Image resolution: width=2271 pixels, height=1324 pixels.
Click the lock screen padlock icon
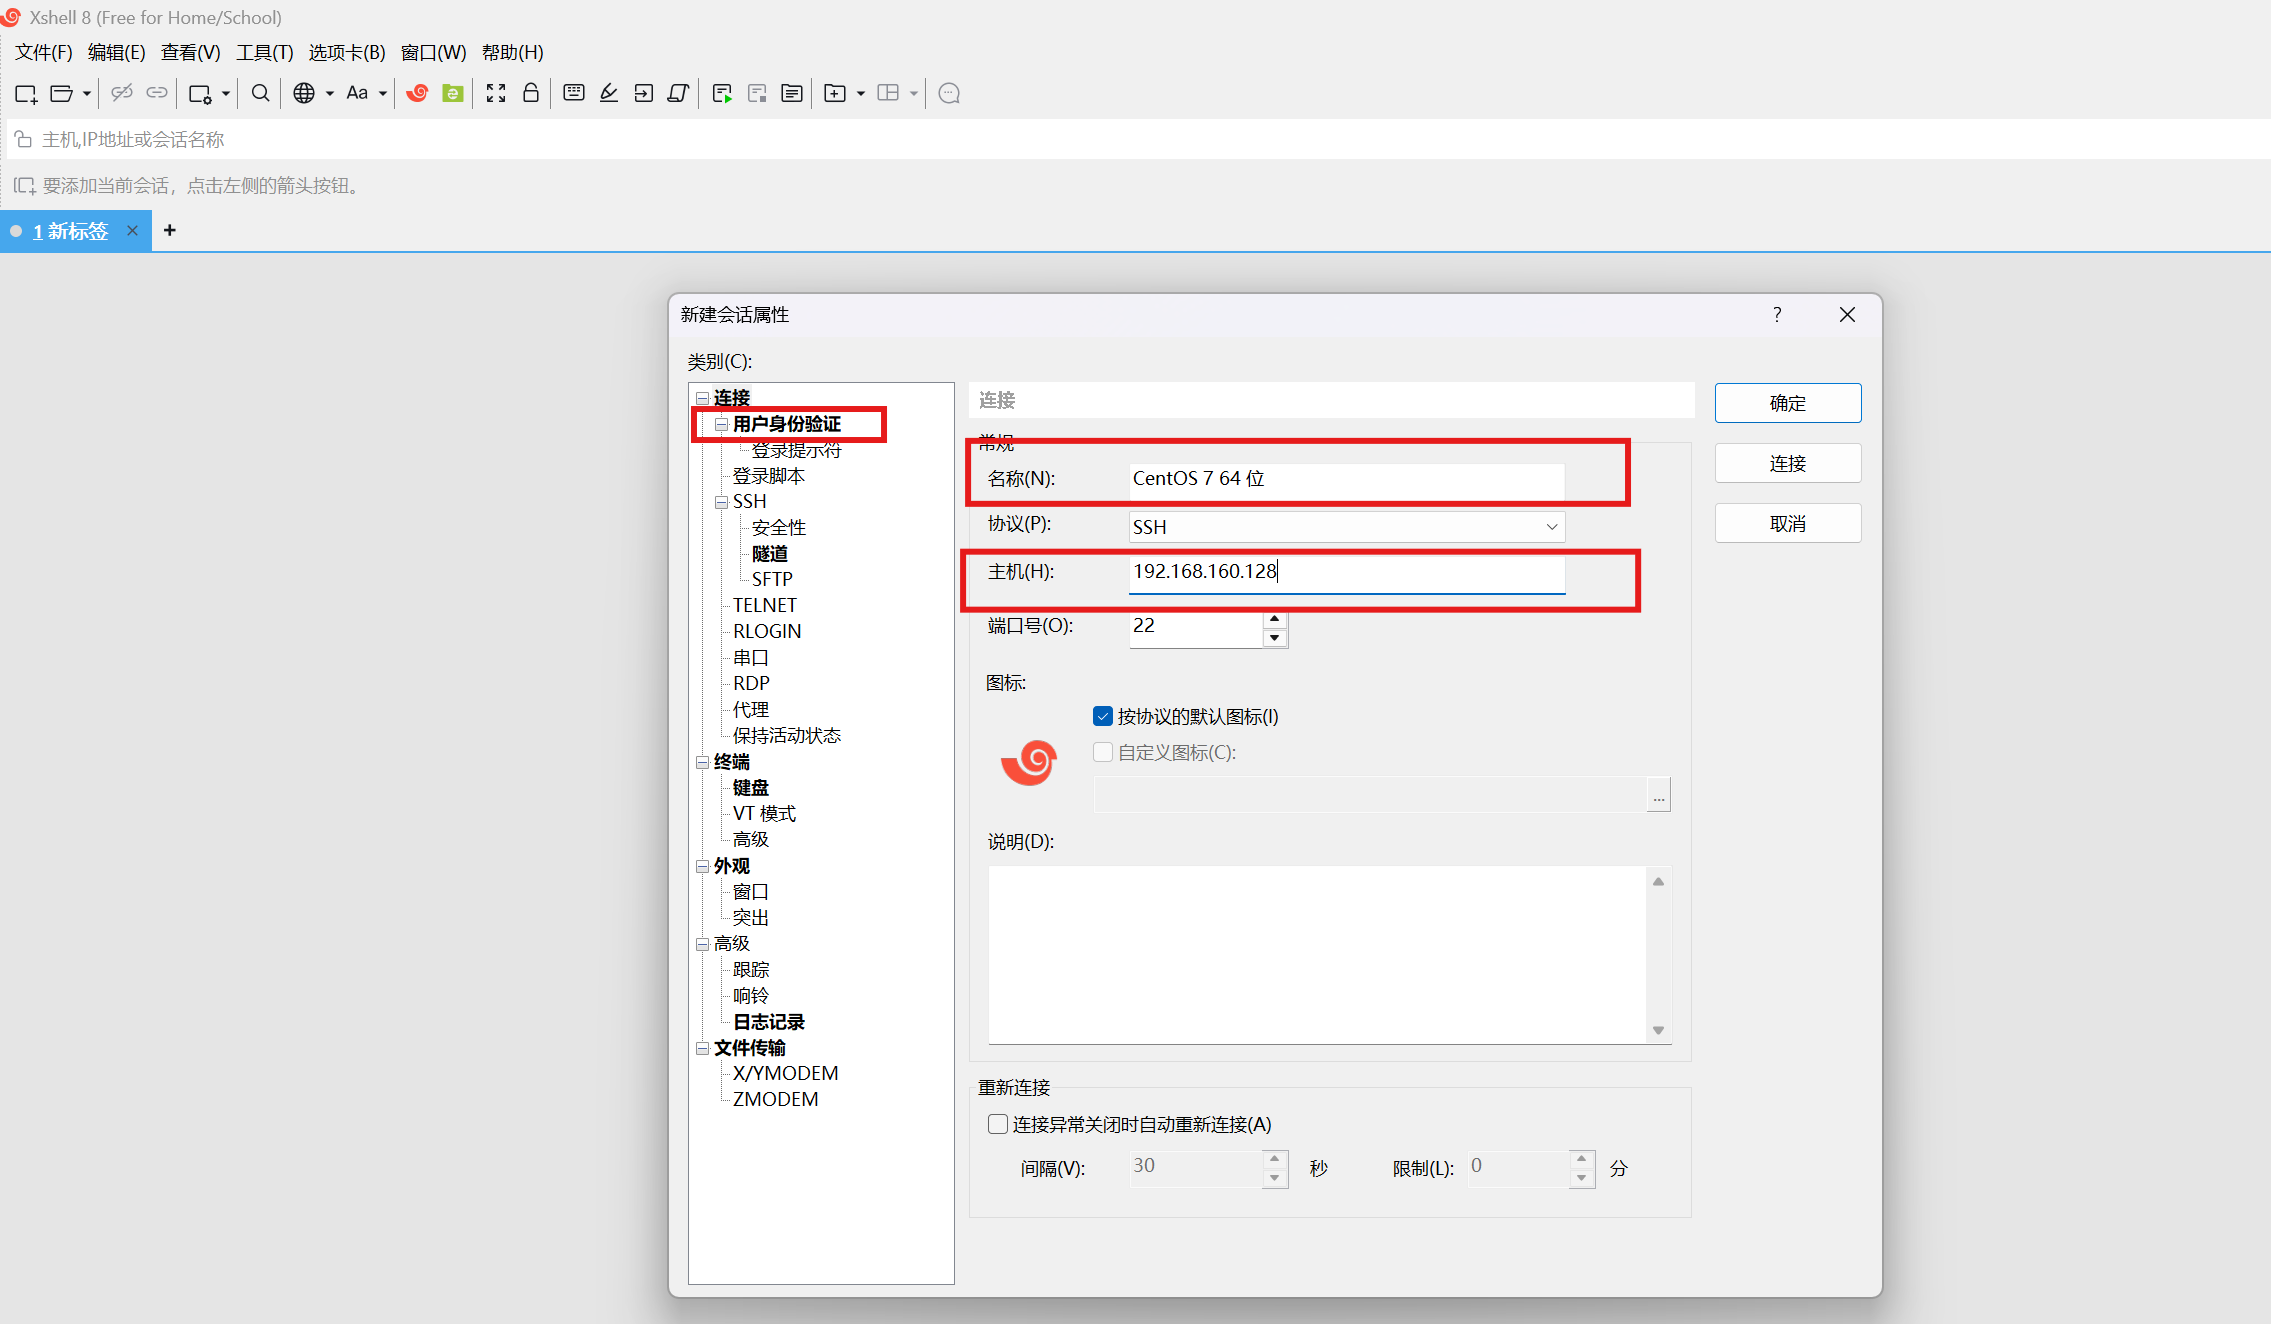pyautogui.click(x=531, y=93)
